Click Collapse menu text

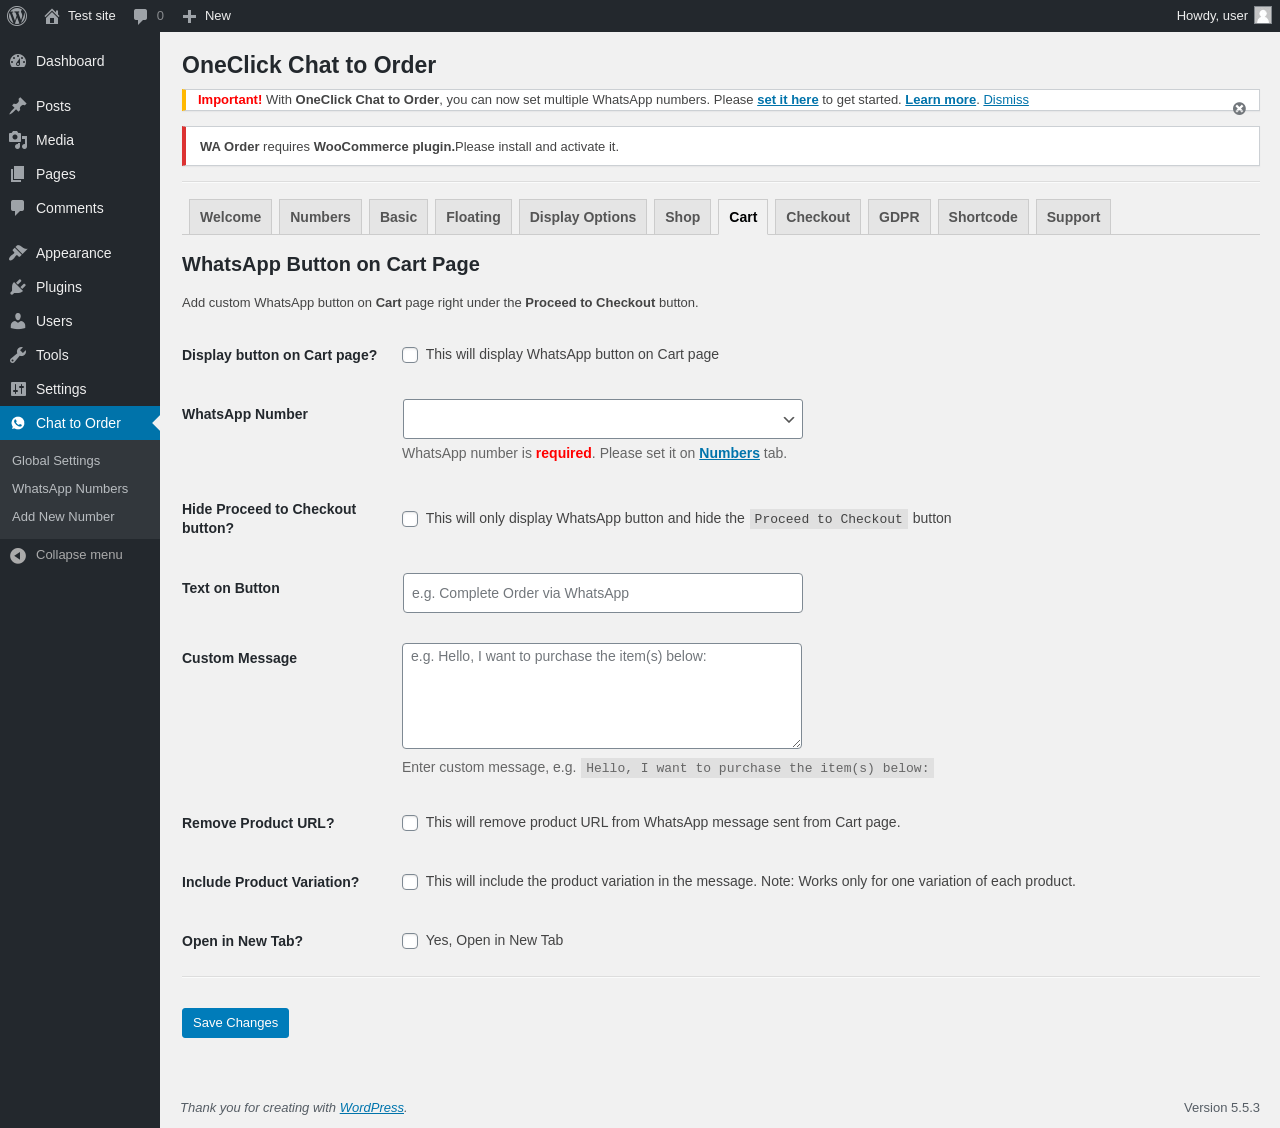79,555
